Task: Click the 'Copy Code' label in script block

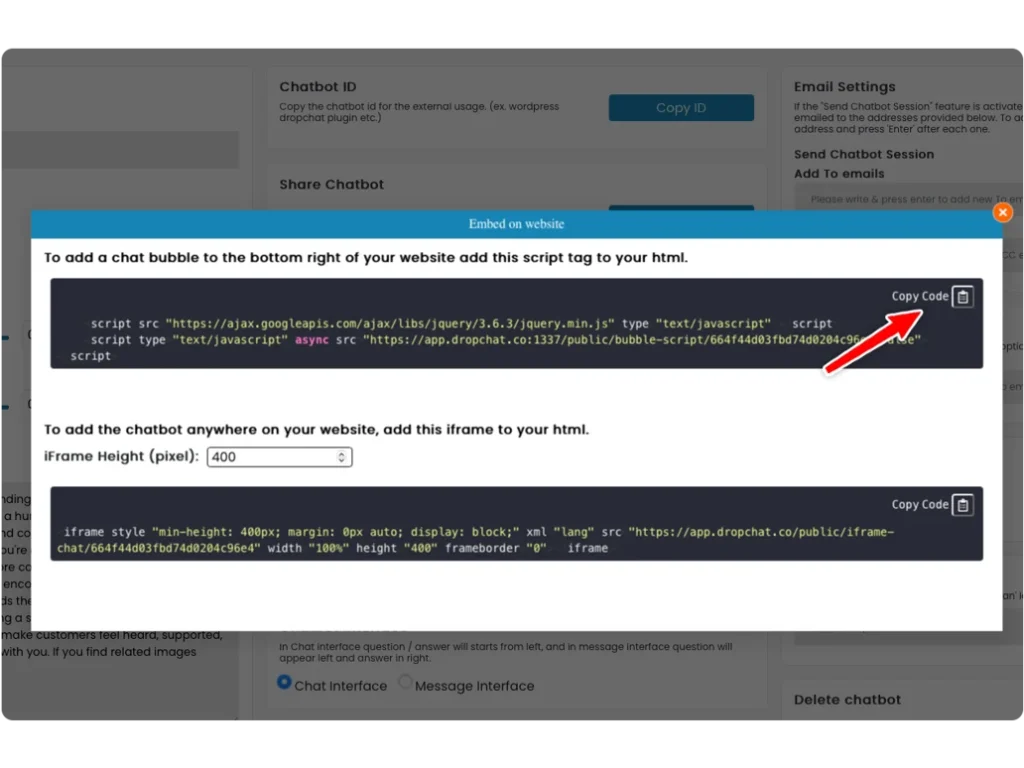Action: (920, 296)
